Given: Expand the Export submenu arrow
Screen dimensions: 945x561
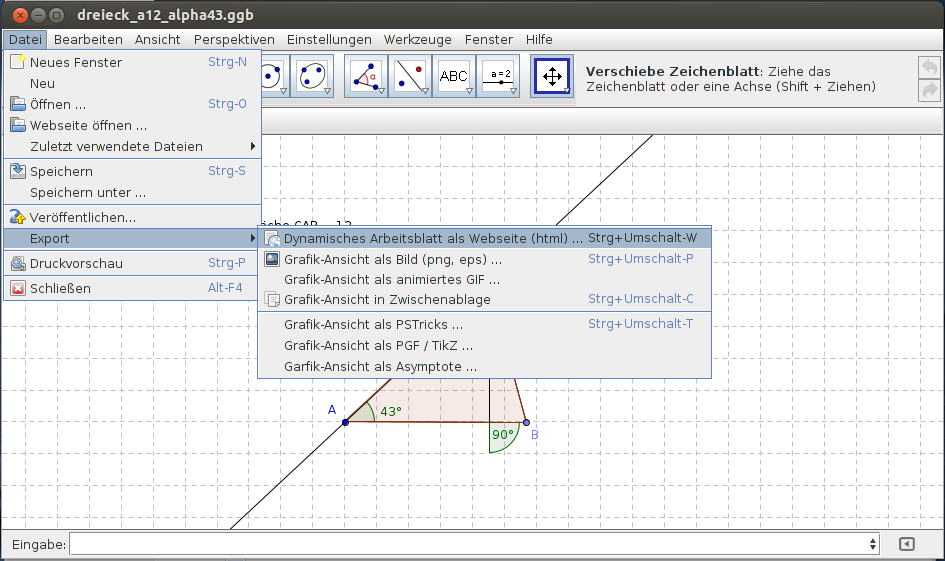Looking at the screenshot, I should pyautogui.click(x=253, y=238).
